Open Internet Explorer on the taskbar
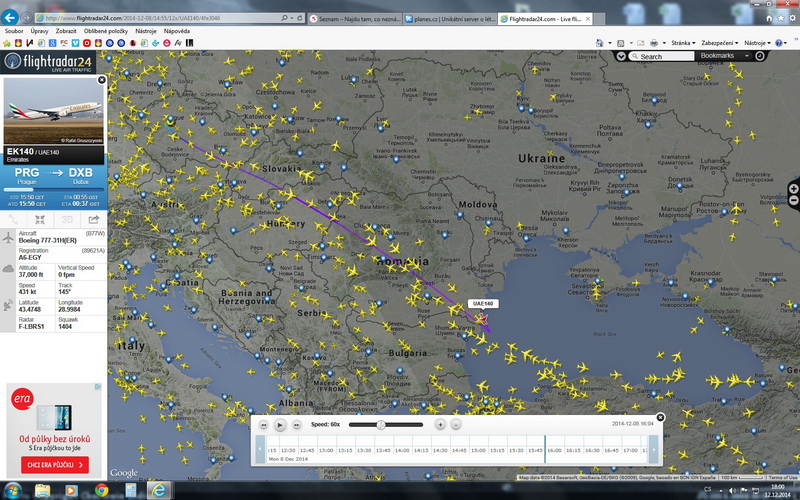800x500 pixels. (159, 491)
